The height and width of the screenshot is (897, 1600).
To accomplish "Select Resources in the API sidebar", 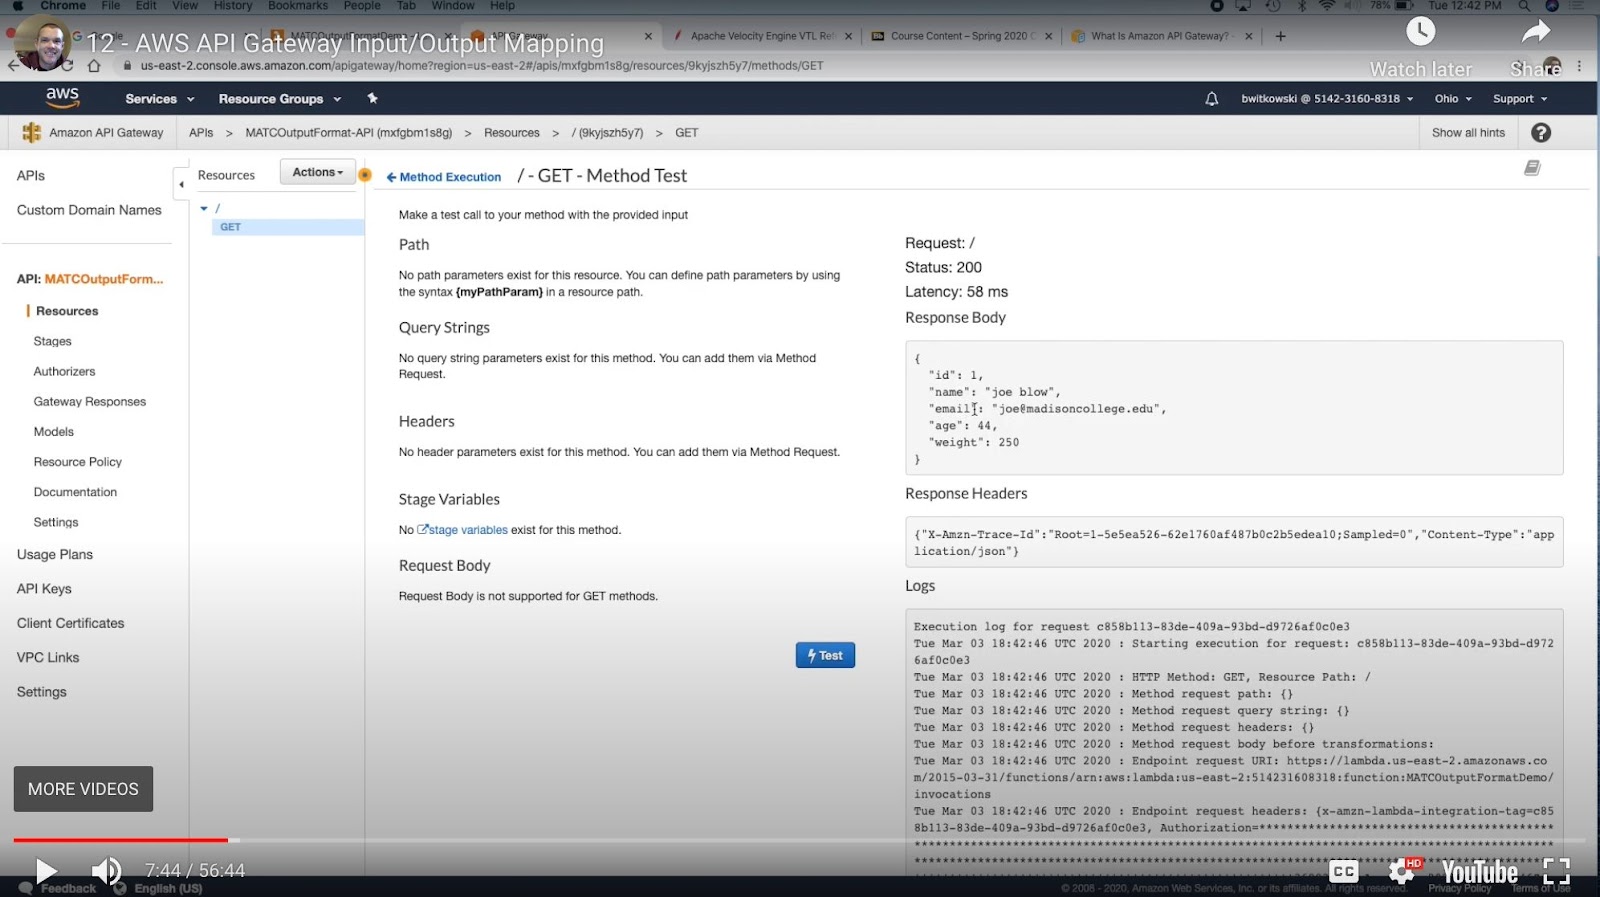I will (67, 311).
